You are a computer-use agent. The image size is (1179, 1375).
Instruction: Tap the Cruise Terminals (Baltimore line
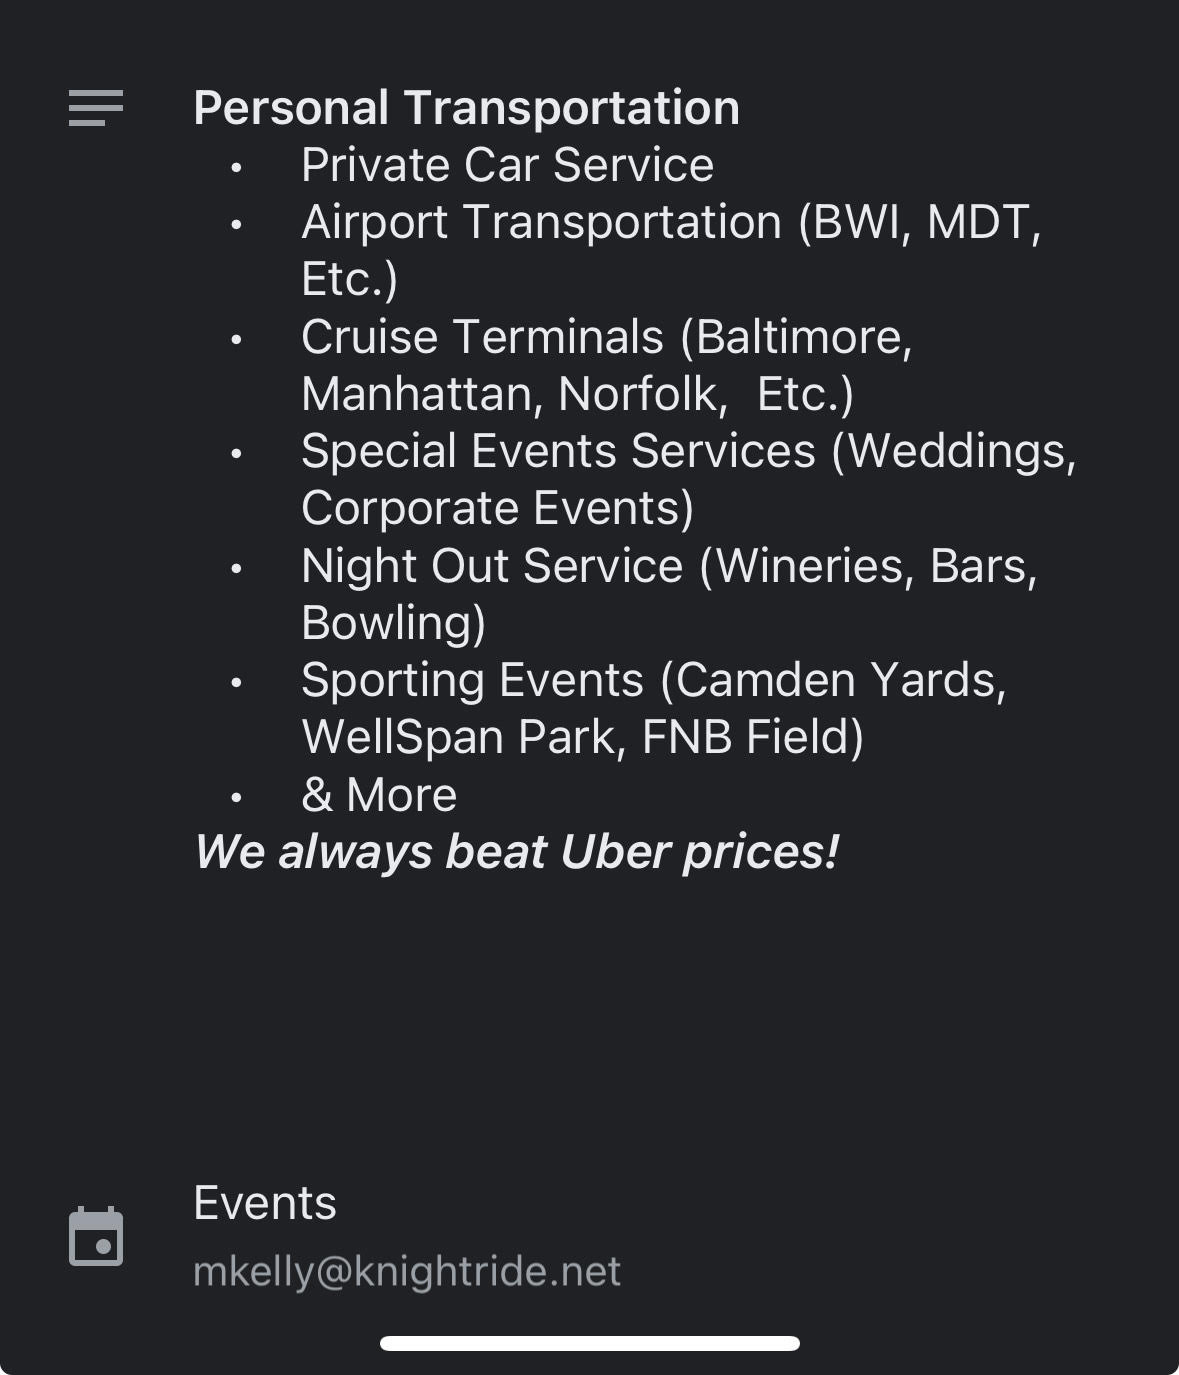[606, 337]
